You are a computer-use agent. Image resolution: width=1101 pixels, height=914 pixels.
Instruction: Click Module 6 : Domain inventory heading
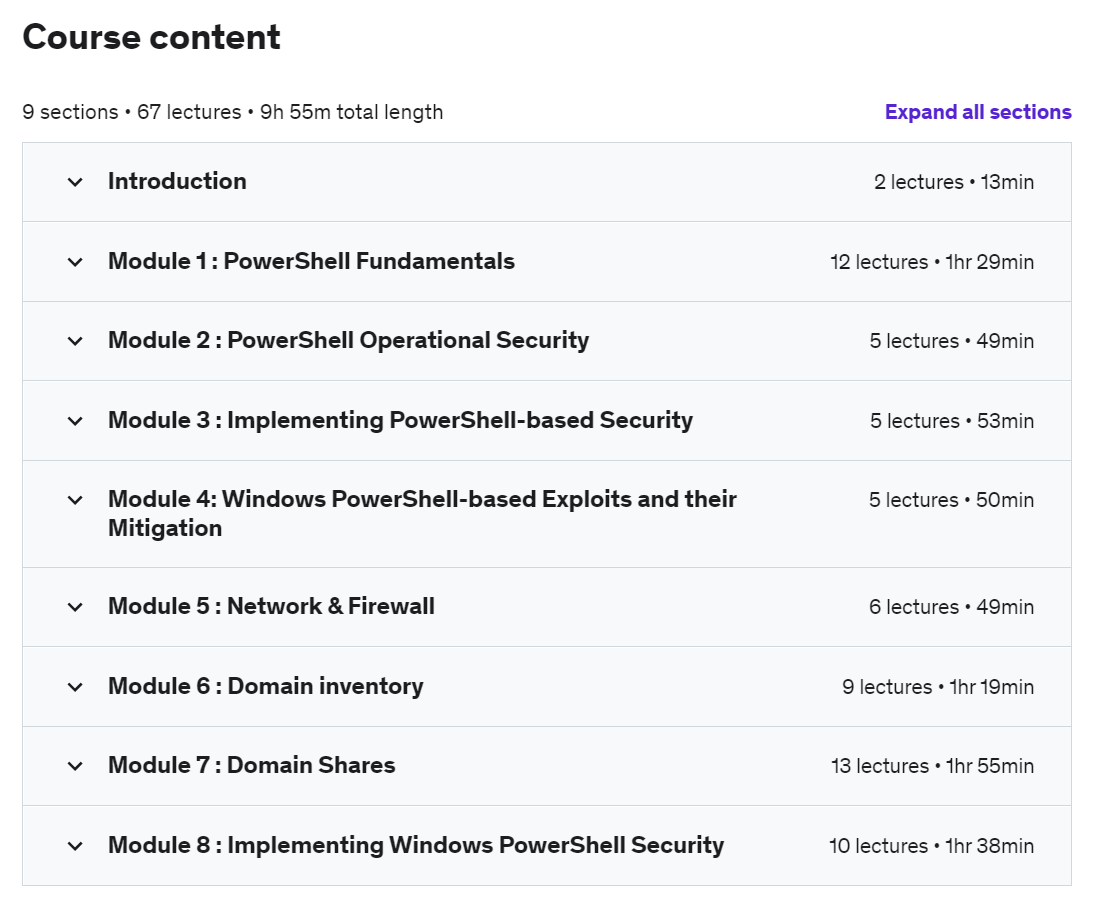click(x=265, y=686)
